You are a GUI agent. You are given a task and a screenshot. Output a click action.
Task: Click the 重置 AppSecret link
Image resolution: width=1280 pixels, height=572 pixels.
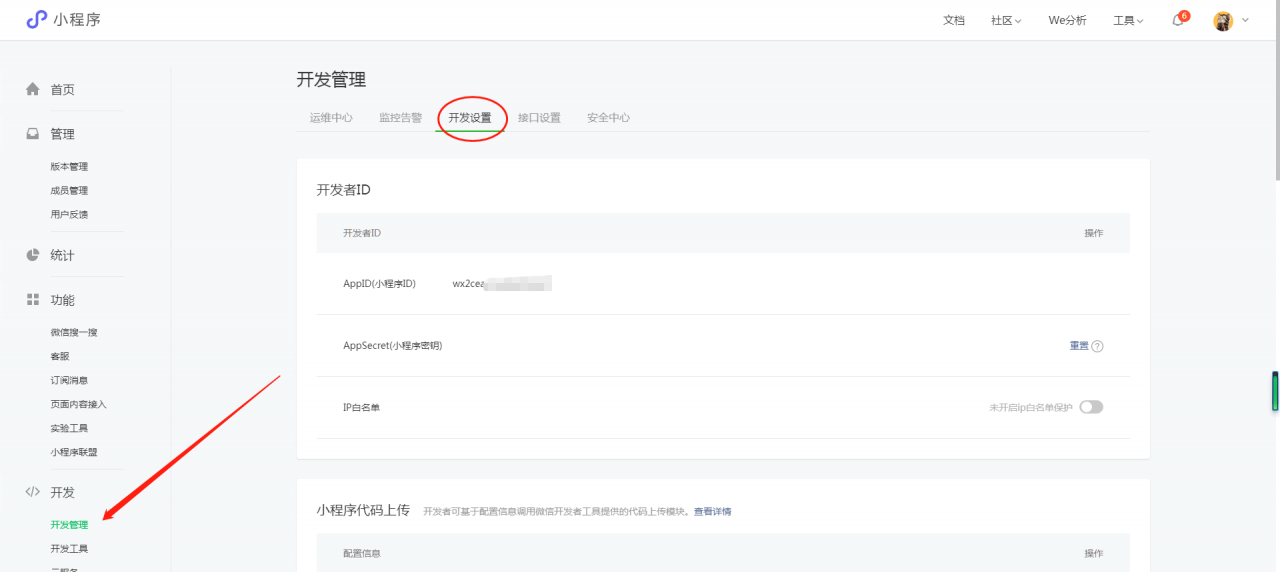point(1079,346)
